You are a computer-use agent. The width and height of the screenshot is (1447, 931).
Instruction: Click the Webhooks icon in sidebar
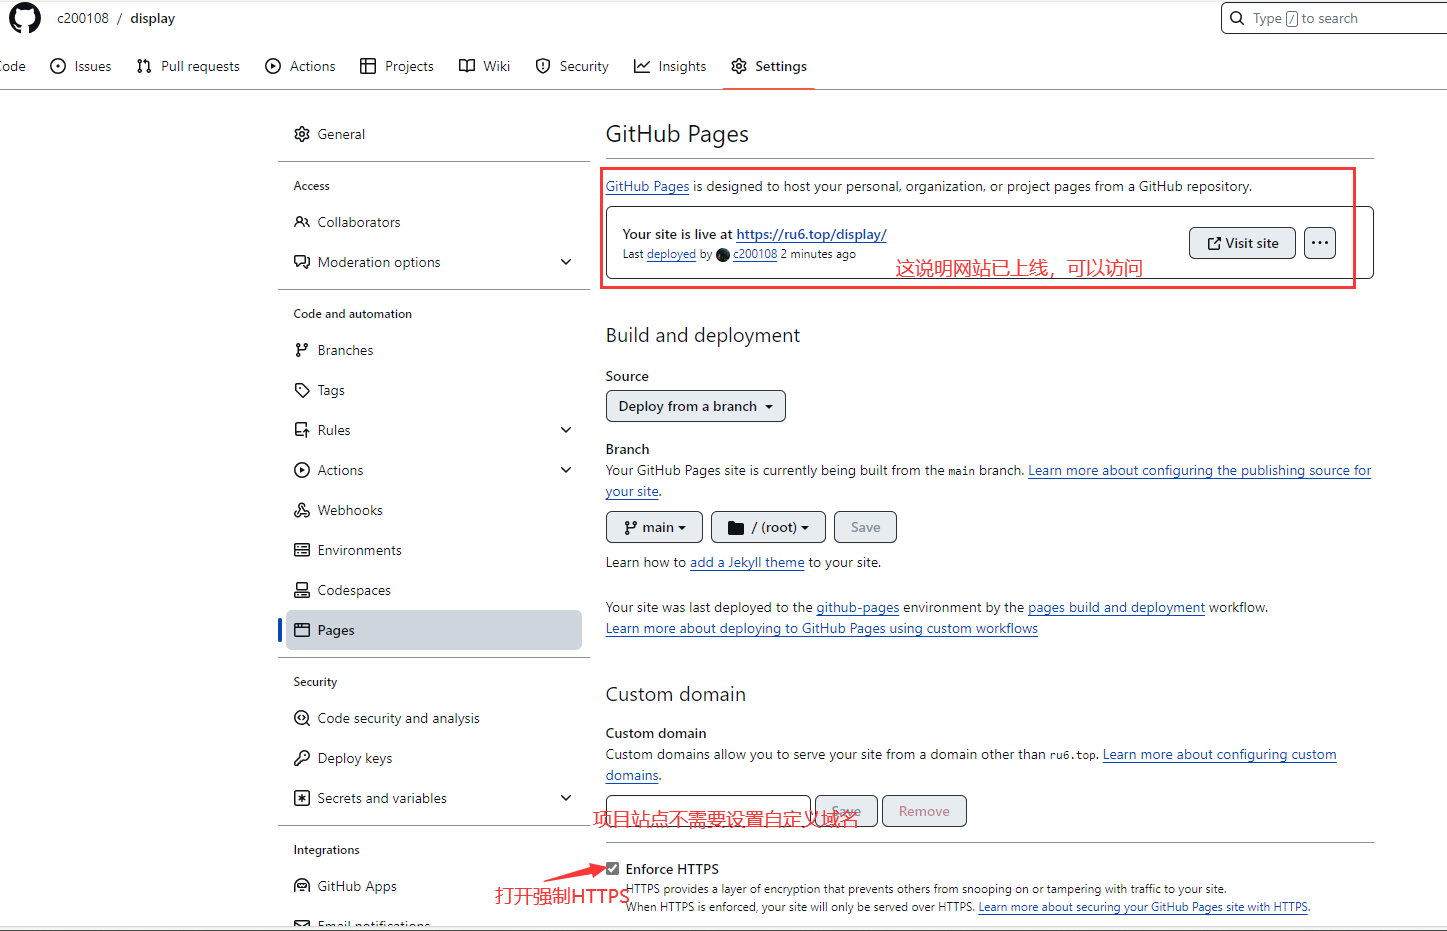(x=302, y=510)
